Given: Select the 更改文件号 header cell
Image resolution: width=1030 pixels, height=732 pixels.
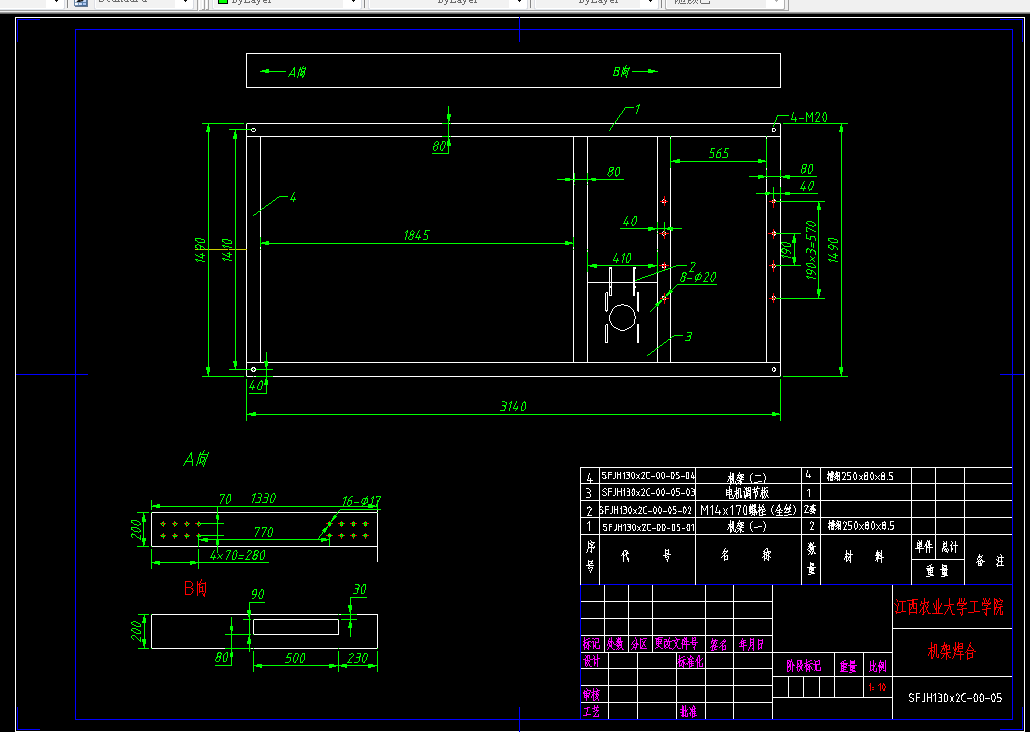Looking at the screenshot, I should (x=677, y=644).
